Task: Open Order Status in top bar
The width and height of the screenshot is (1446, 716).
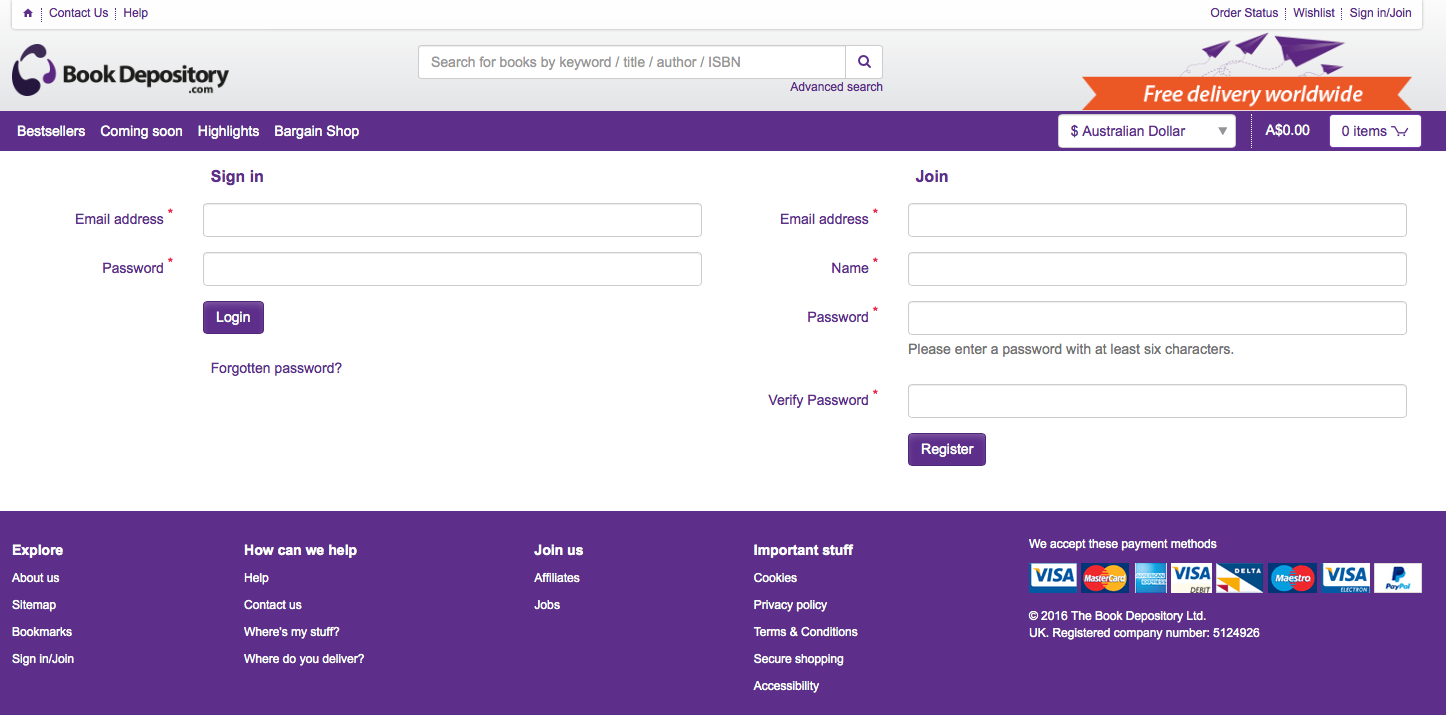Action: pos(1244,13)
